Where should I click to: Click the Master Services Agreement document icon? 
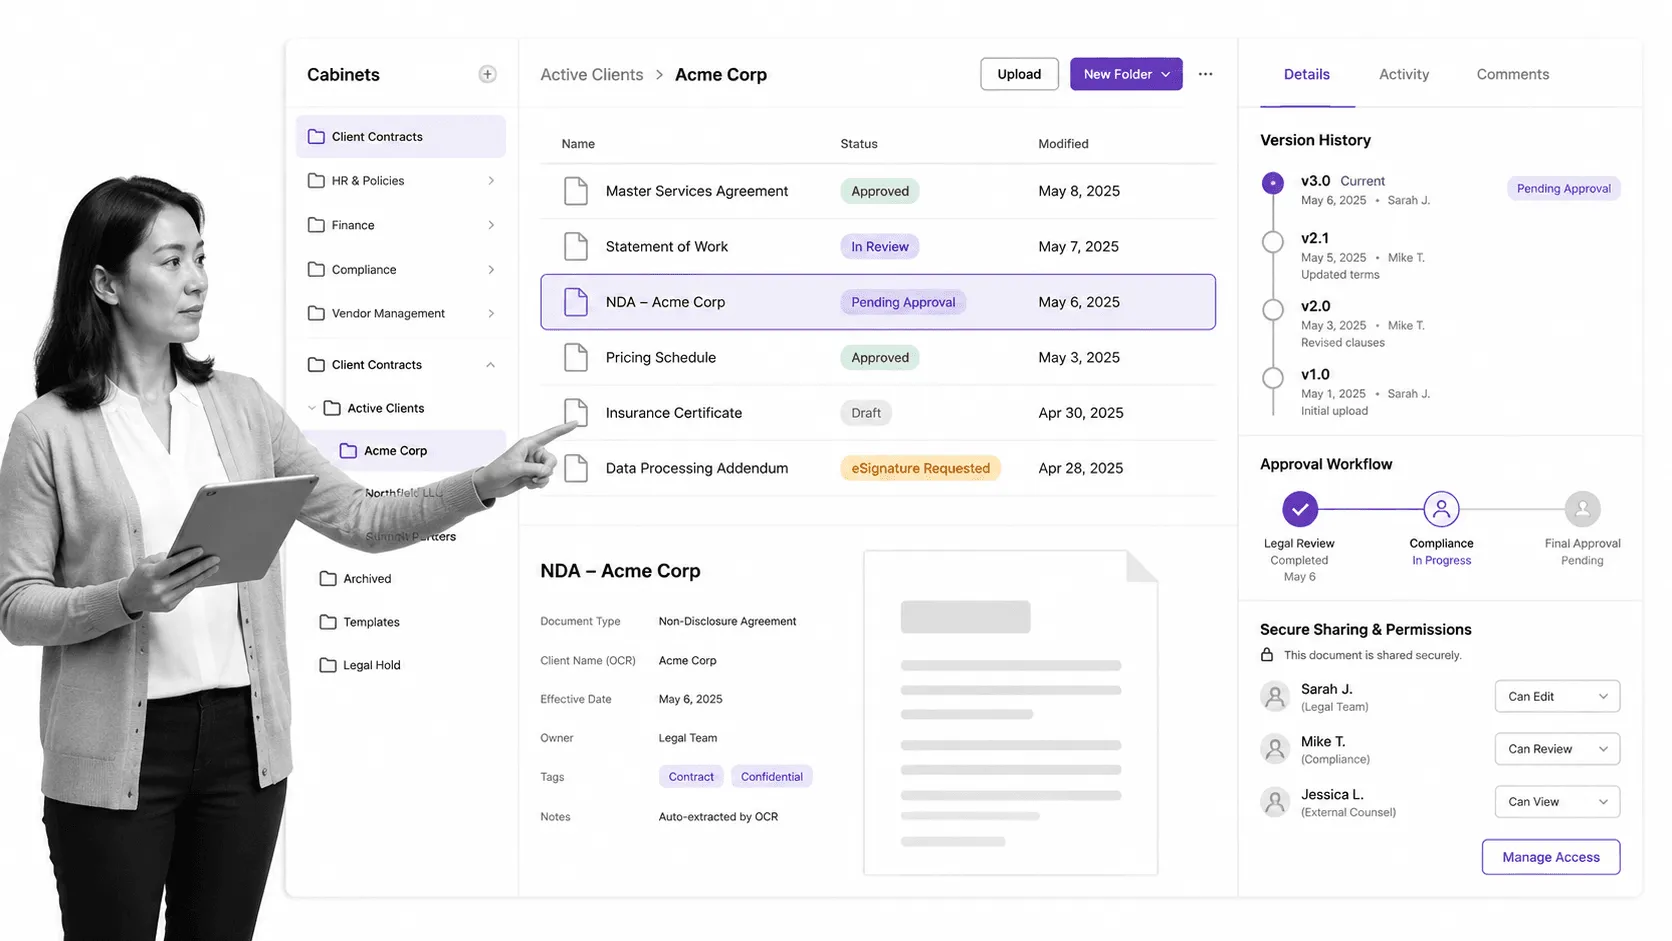(576, 191)
